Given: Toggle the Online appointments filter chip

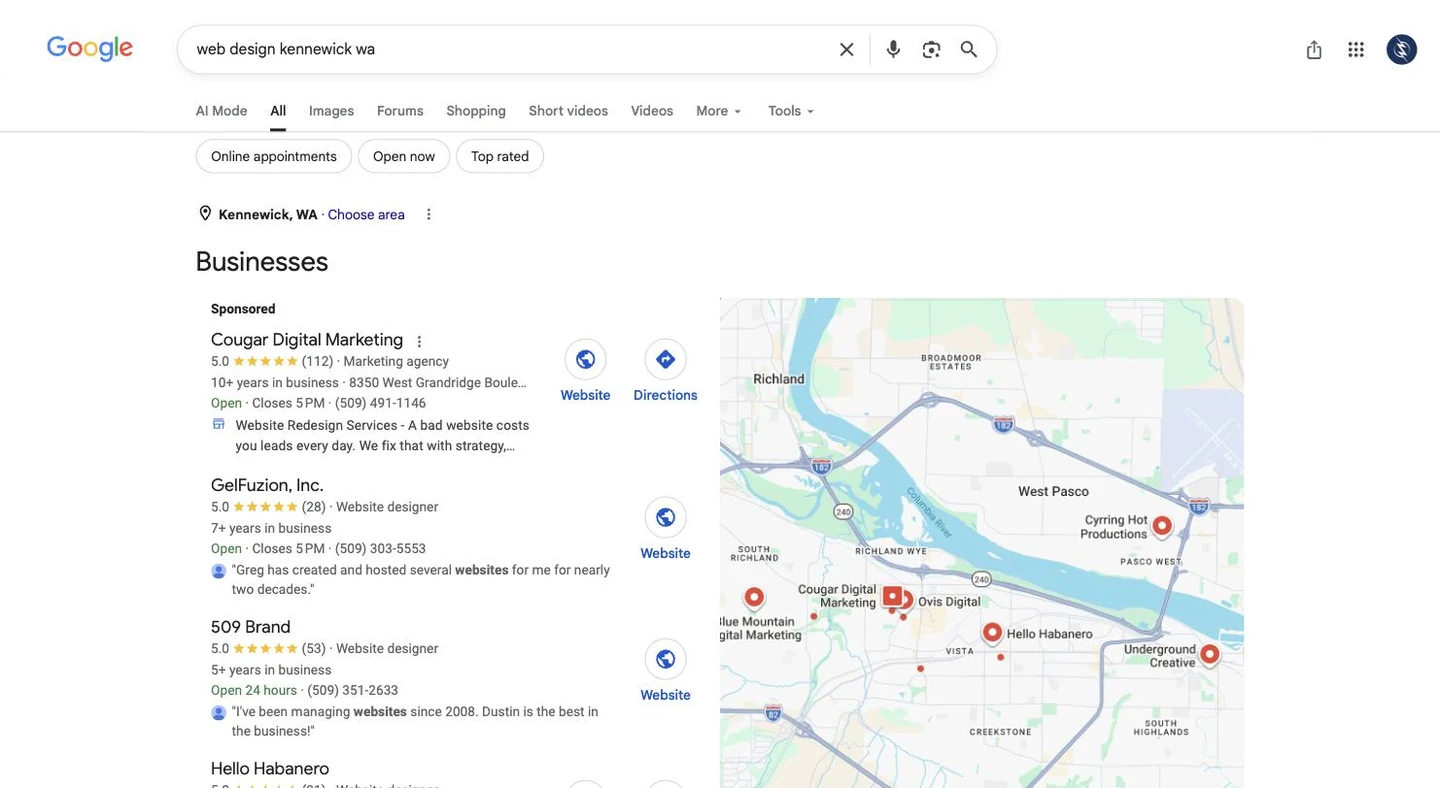Looking at the screenshot, I should pos(274,156).
